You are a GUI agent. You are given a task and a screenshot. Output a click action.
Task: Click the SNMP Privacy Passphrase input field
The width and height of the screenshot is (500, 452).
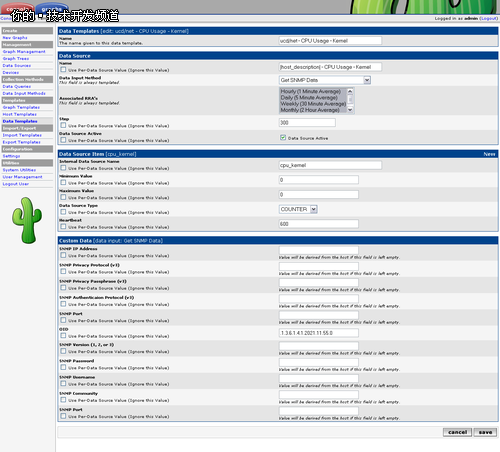point(319,283)
